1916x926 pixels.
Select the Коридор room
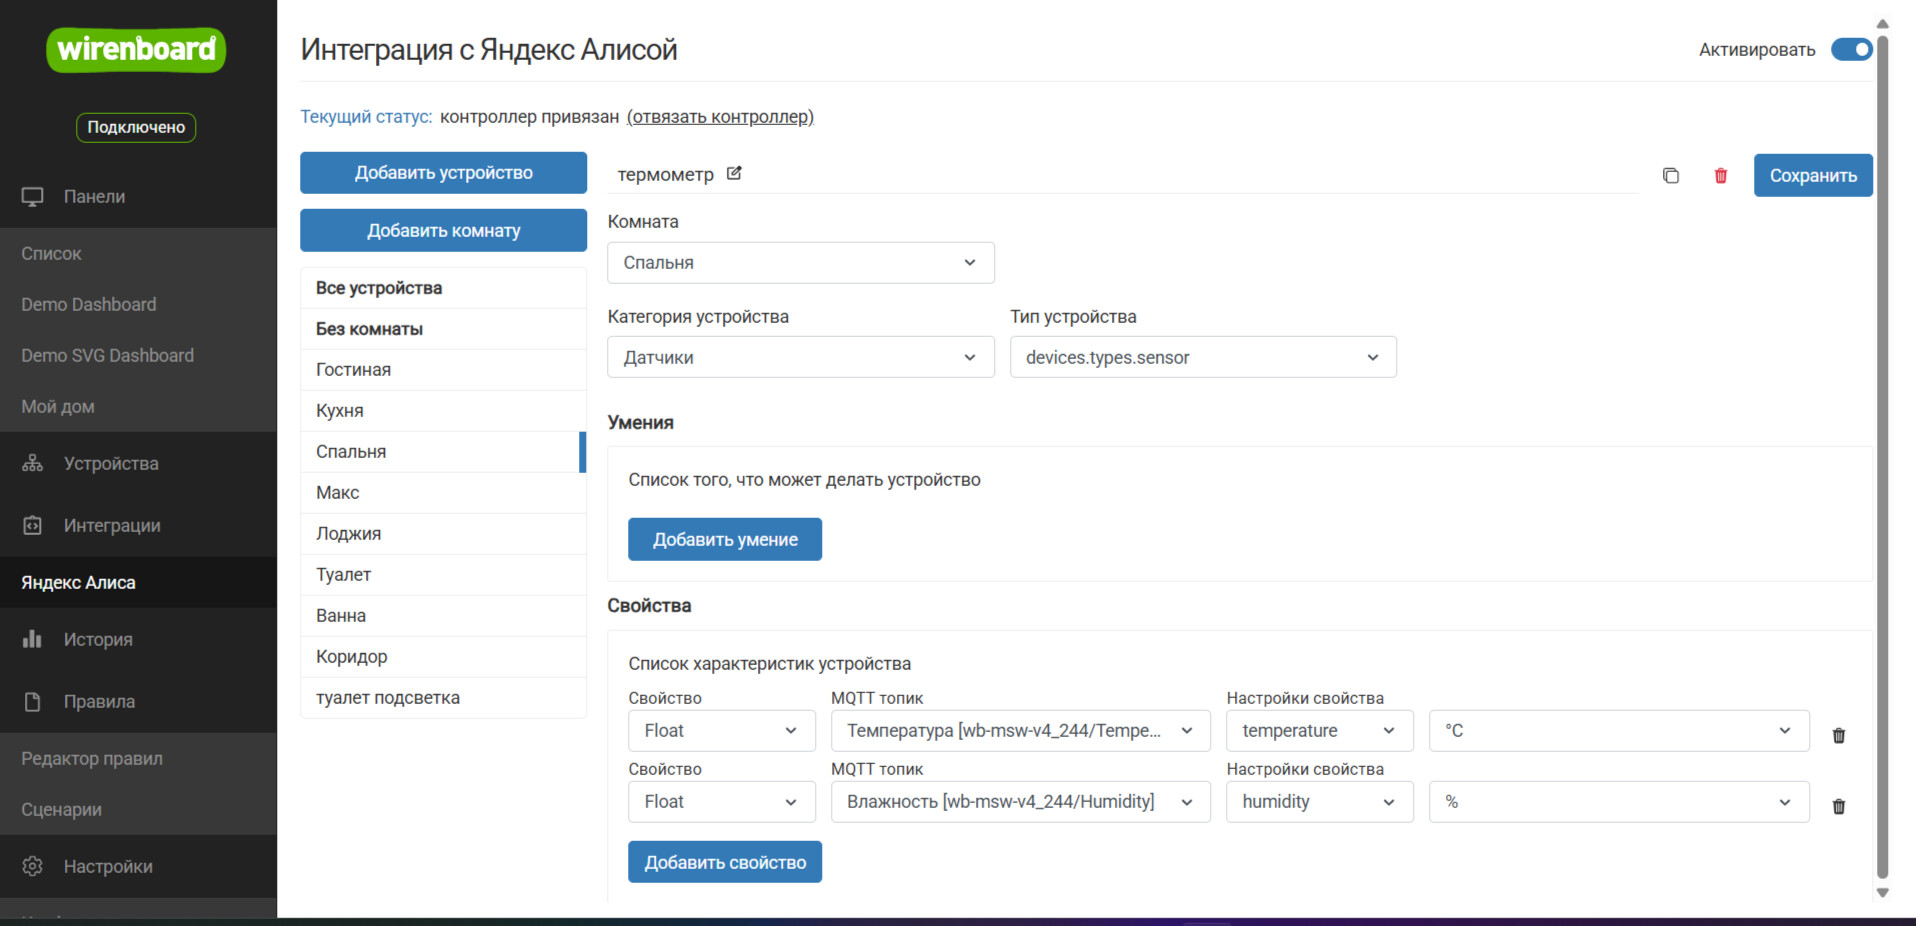(443, 657)
